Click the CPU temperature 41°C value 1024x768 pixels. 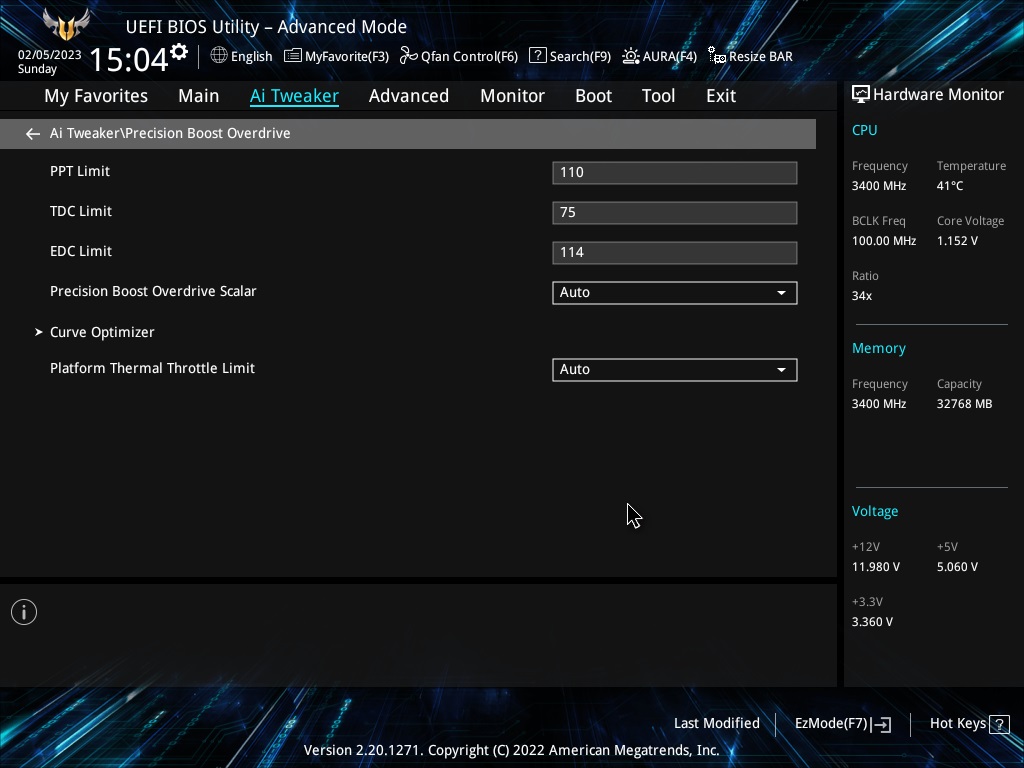click(x=950, y=186)
